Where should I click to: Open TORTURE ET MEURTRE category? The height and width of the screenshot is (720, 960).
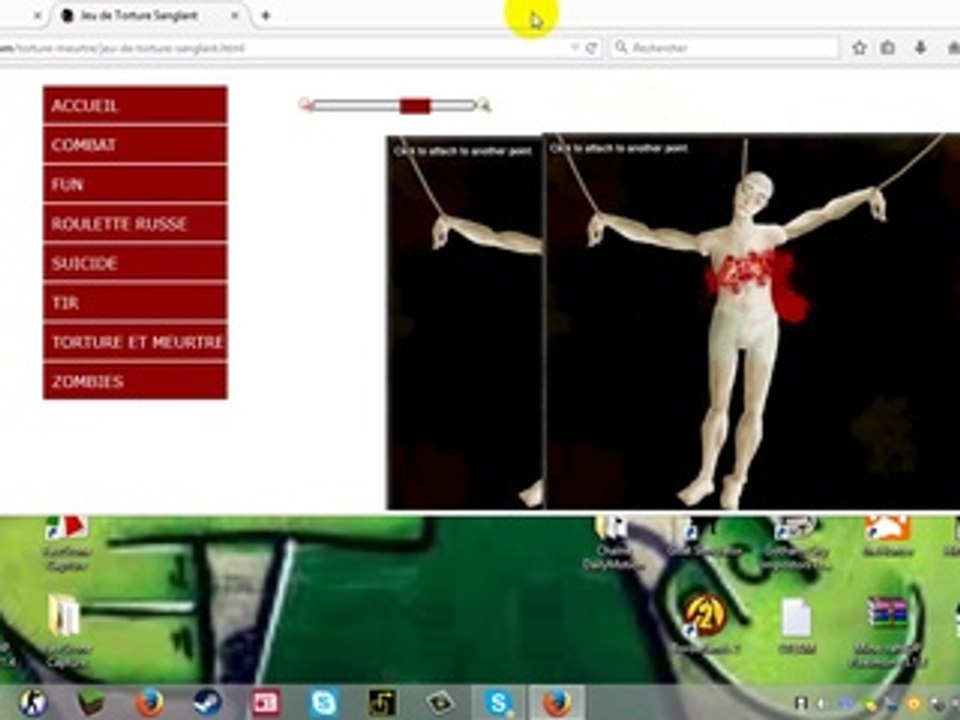pos(135,342)
